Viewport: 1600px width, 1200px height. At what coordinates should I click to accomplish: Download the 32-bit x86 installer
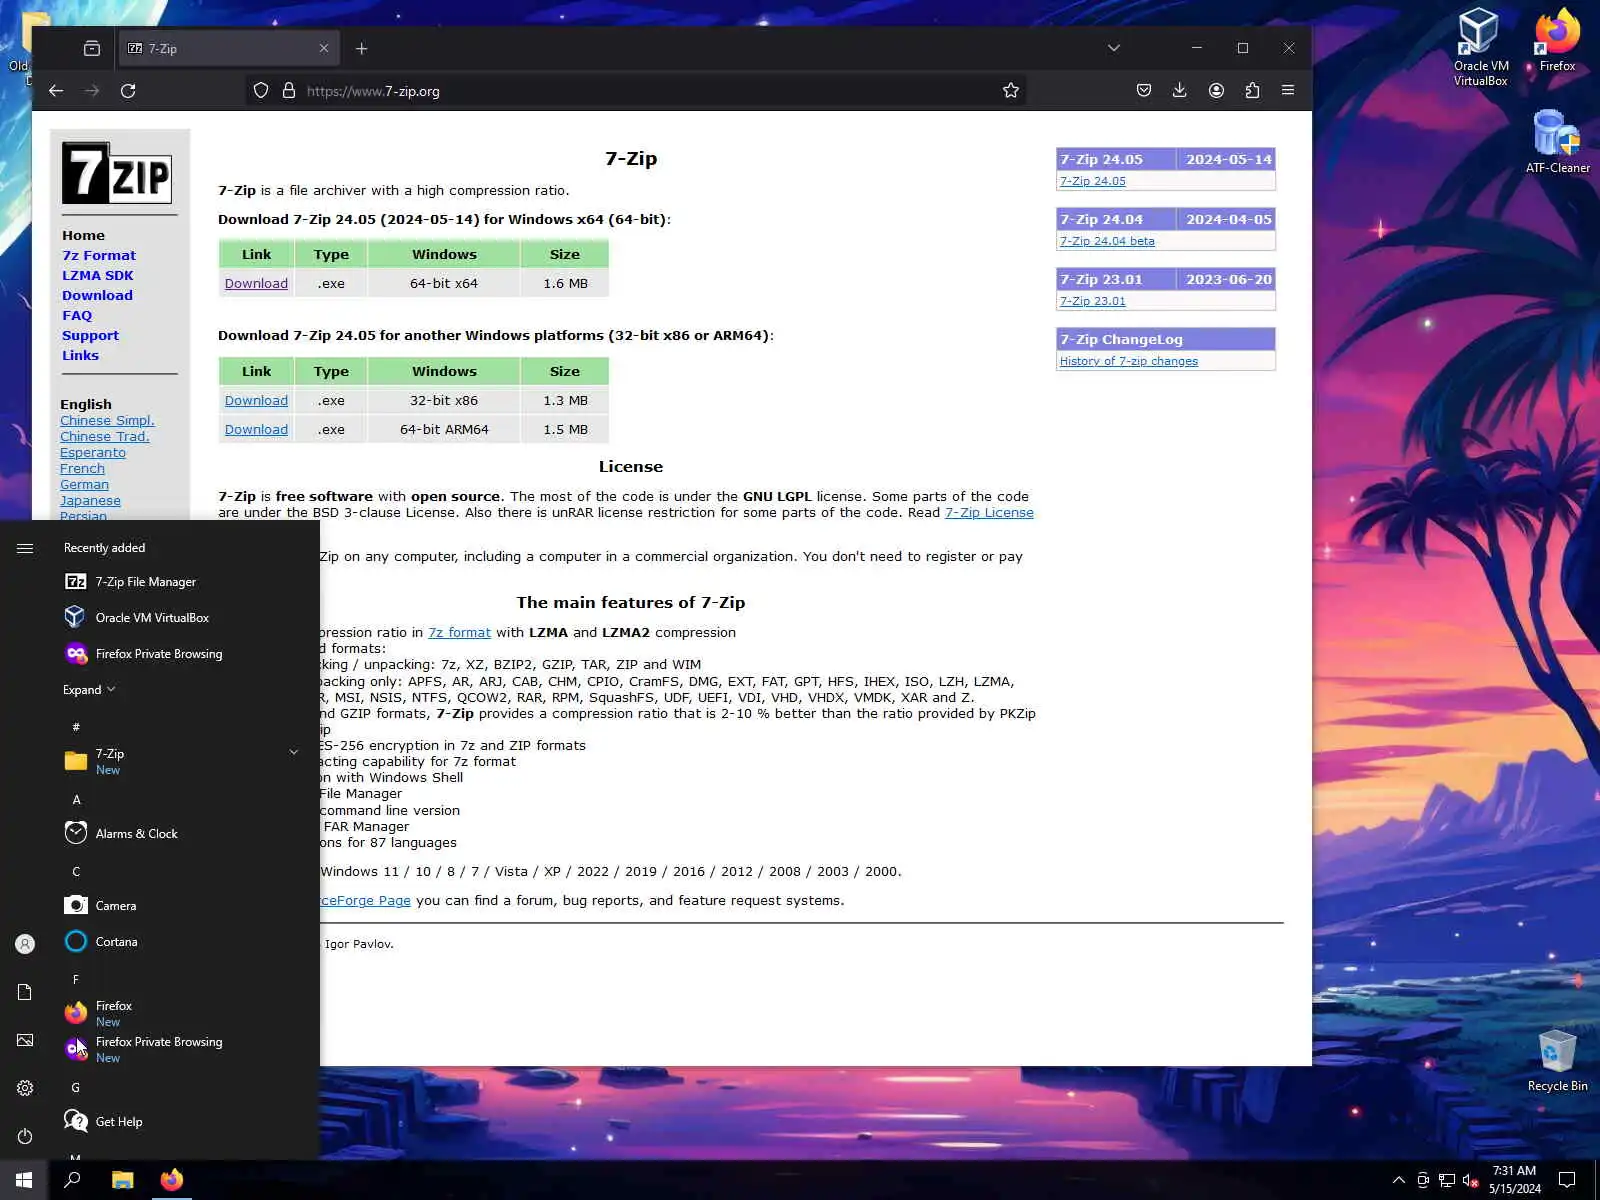coord(256,401)
